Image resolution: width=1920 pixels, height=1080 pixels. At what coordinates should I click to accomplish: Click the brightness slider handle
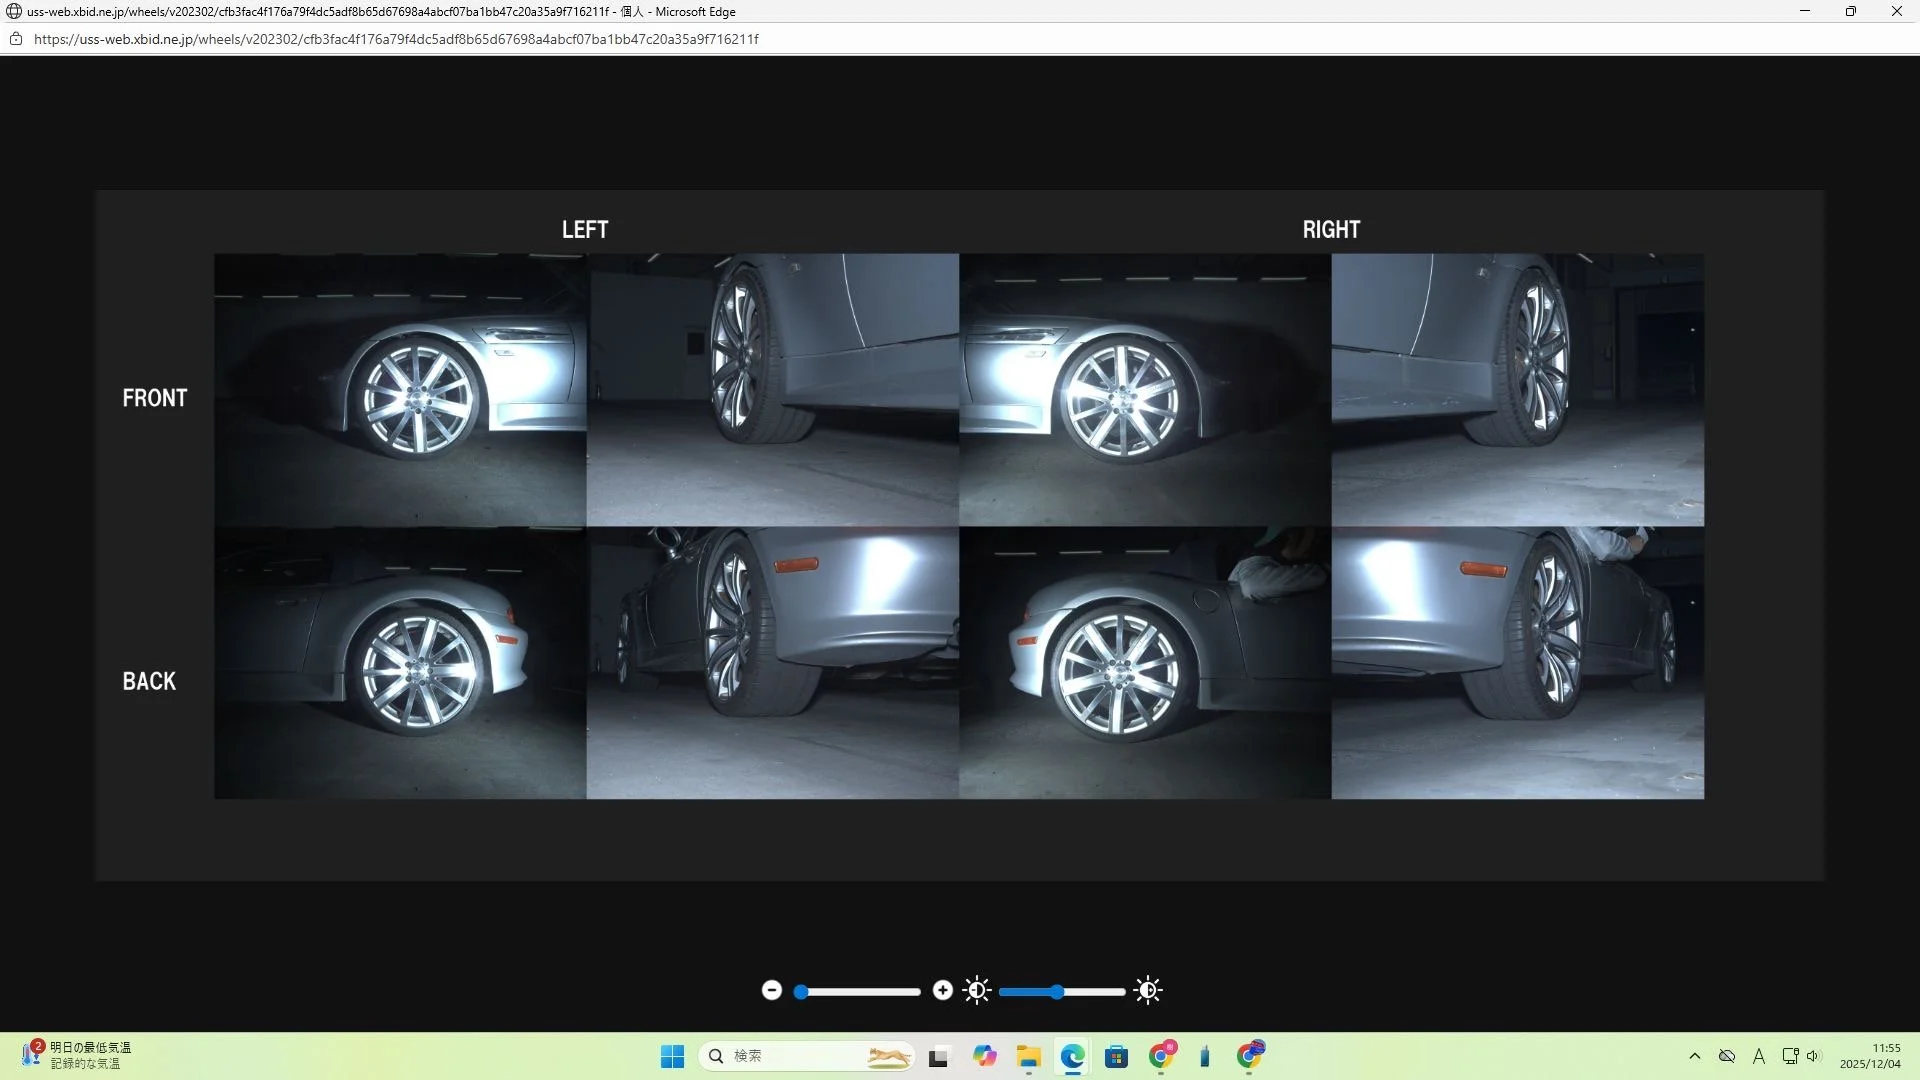(x=1057, y=991)
